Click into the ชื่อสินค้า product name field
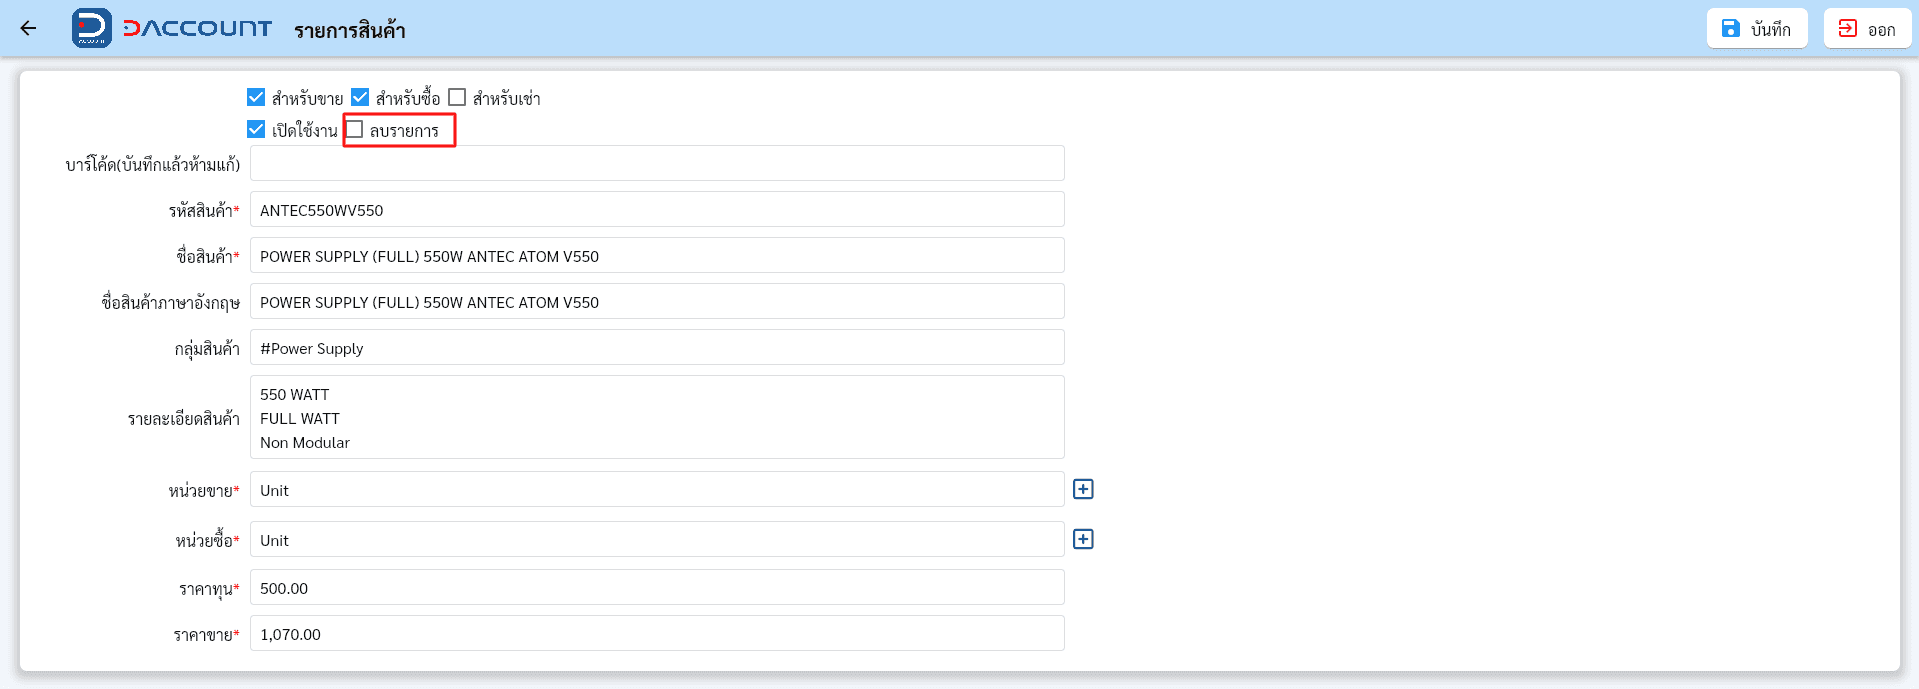 point(657,256)
